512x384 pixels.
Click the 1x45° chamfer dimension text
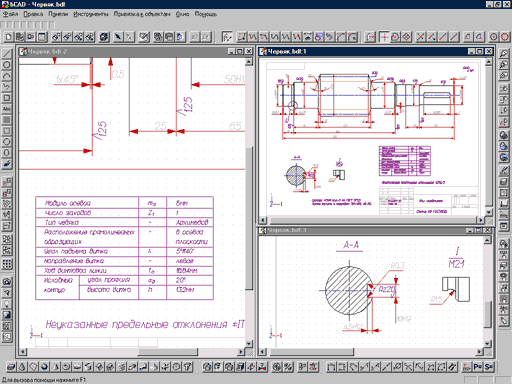coord(67,79)
